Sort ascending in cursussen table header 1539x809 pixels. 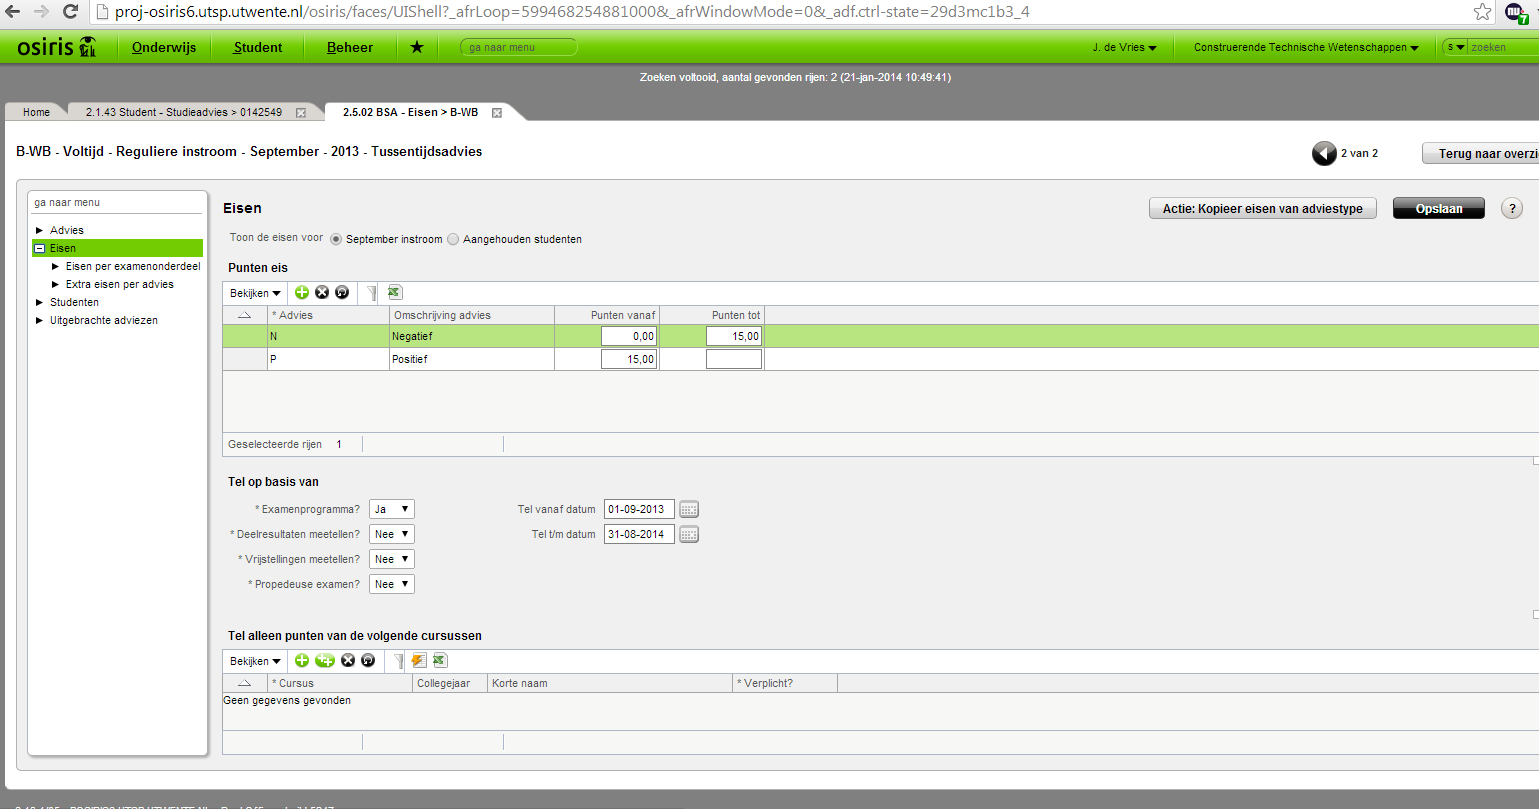244,683
